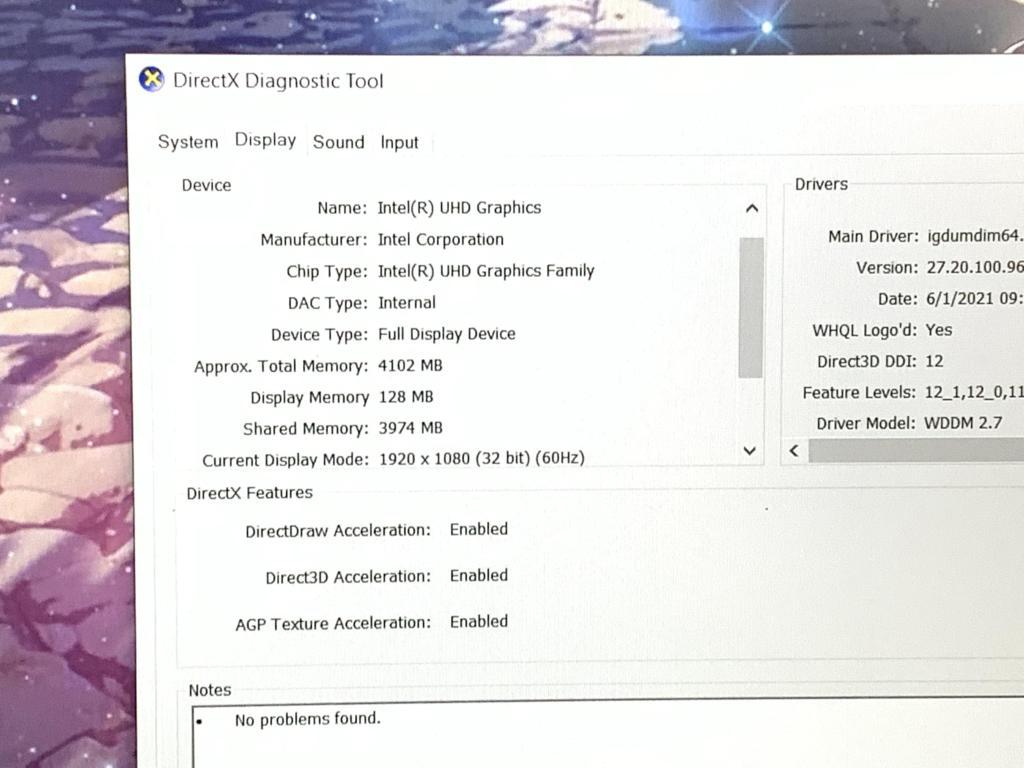Click the Full Display Device value
Screen dimensions: 1024x768
pos(447,334)
